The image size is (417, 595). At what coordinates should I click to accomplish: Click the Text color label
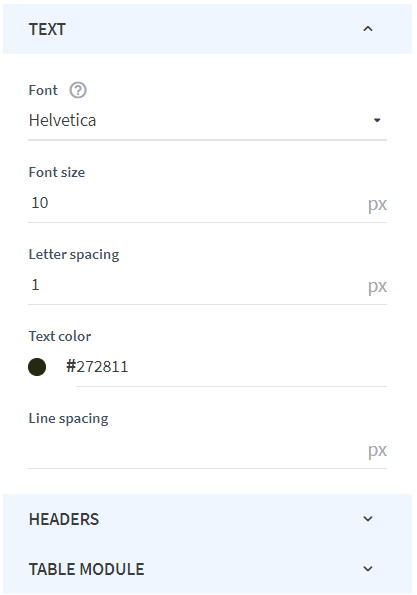pyautogui.click(x=60, y=336)
